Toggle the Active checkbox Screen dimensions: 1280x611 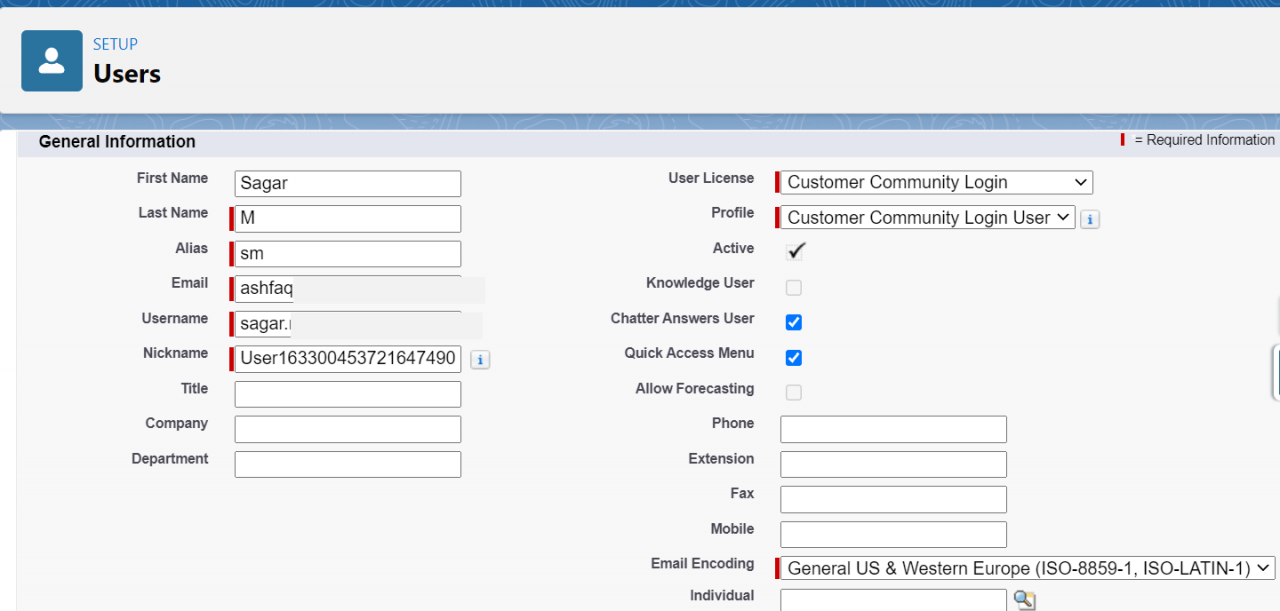(793, 252)
